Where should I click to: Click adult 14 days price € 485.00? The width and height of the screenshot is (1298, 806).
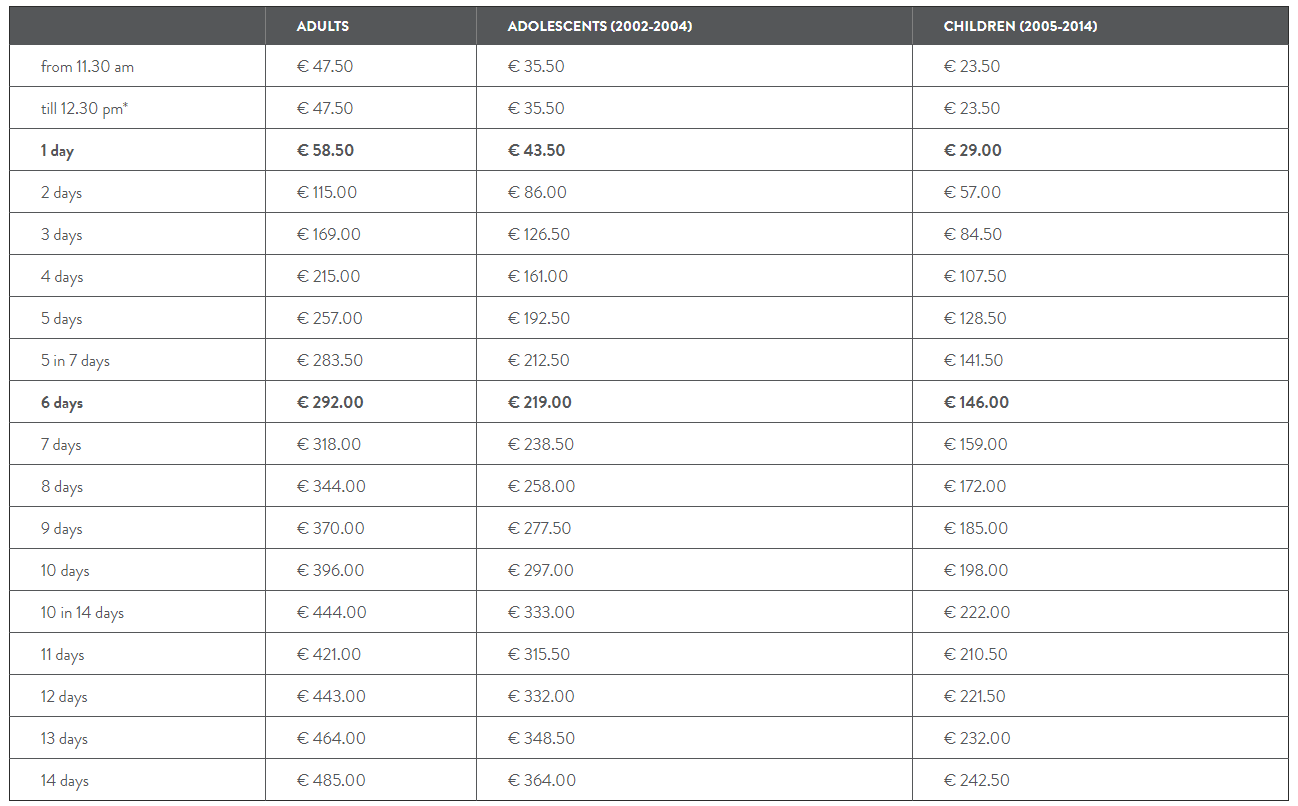(331, 780)
